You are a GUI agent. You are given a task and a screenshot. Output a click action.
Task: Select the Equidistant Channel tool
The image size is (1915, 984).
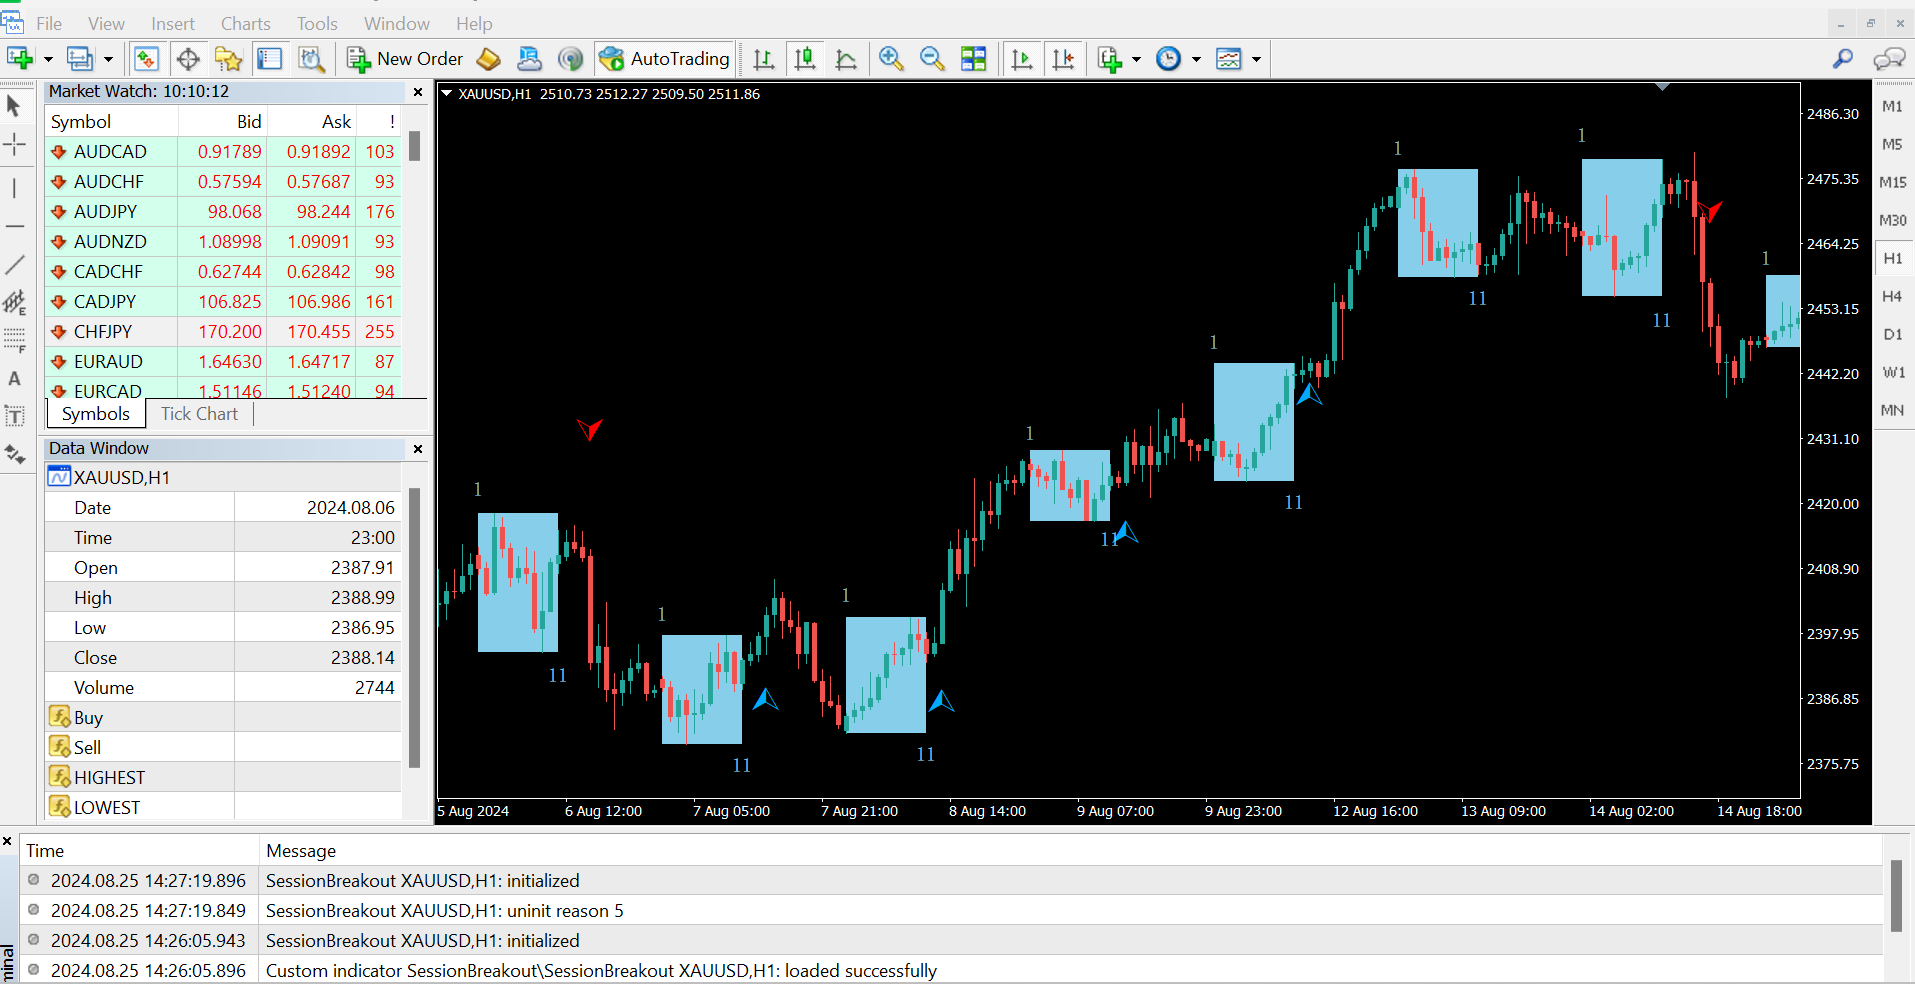[x=14, y=302]
